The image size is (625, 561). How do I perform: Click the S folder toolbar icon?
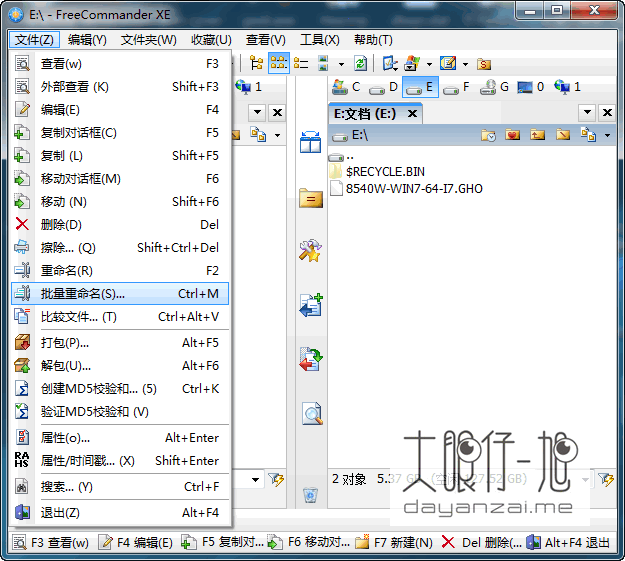pyautogui.click(x=484, y=64)
